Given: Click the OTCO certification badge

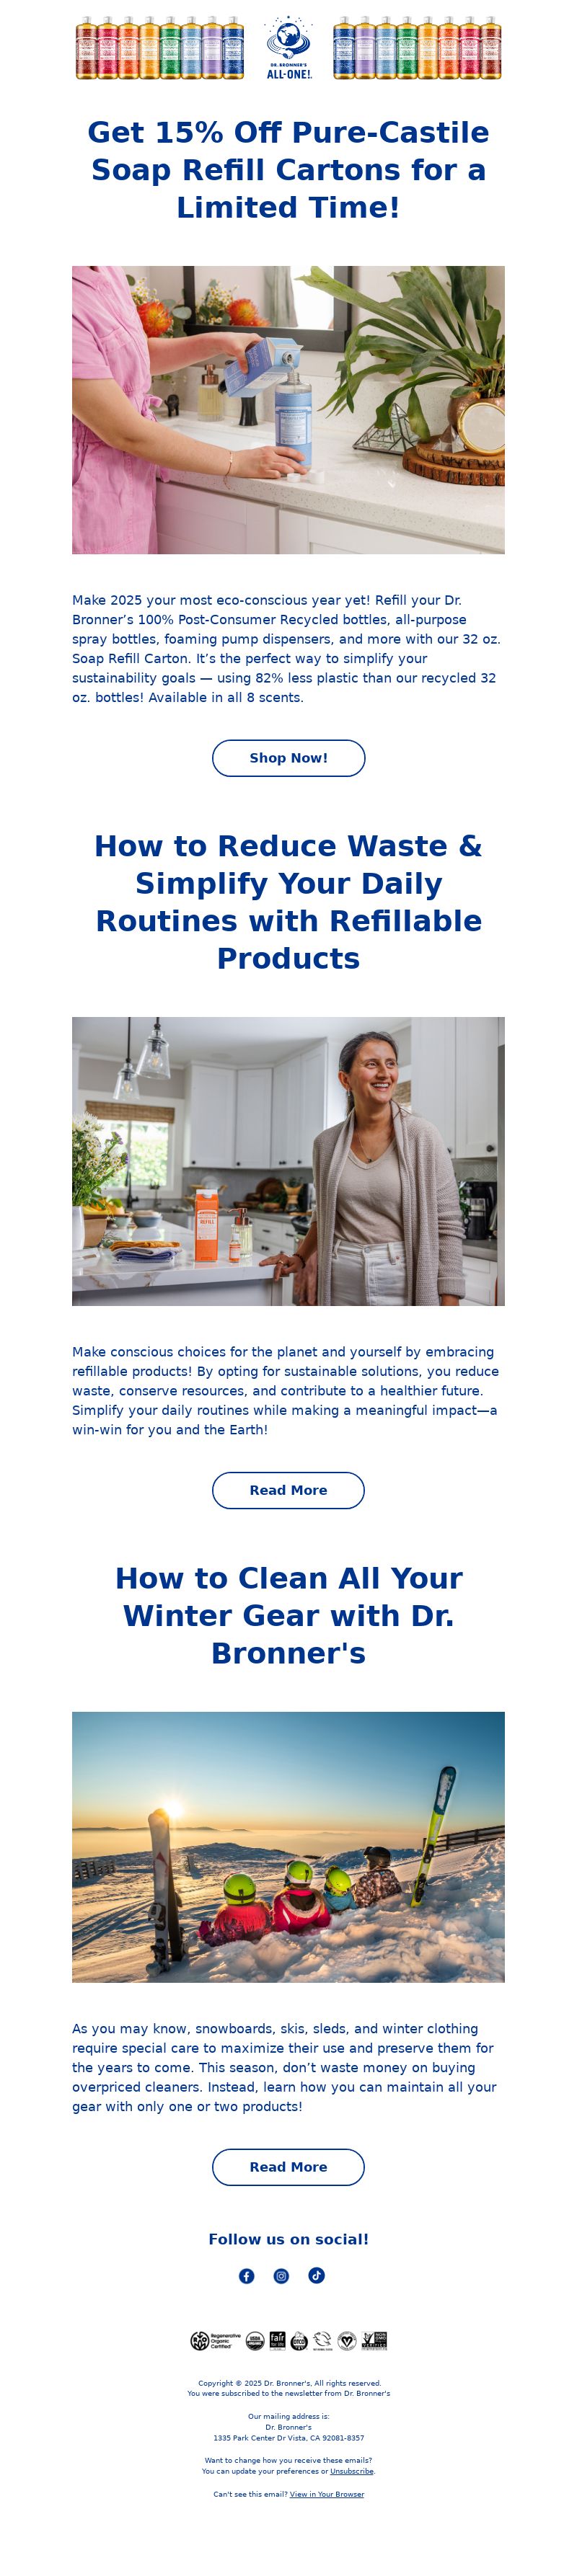Looking at the screenshot, I should 299,2340.
